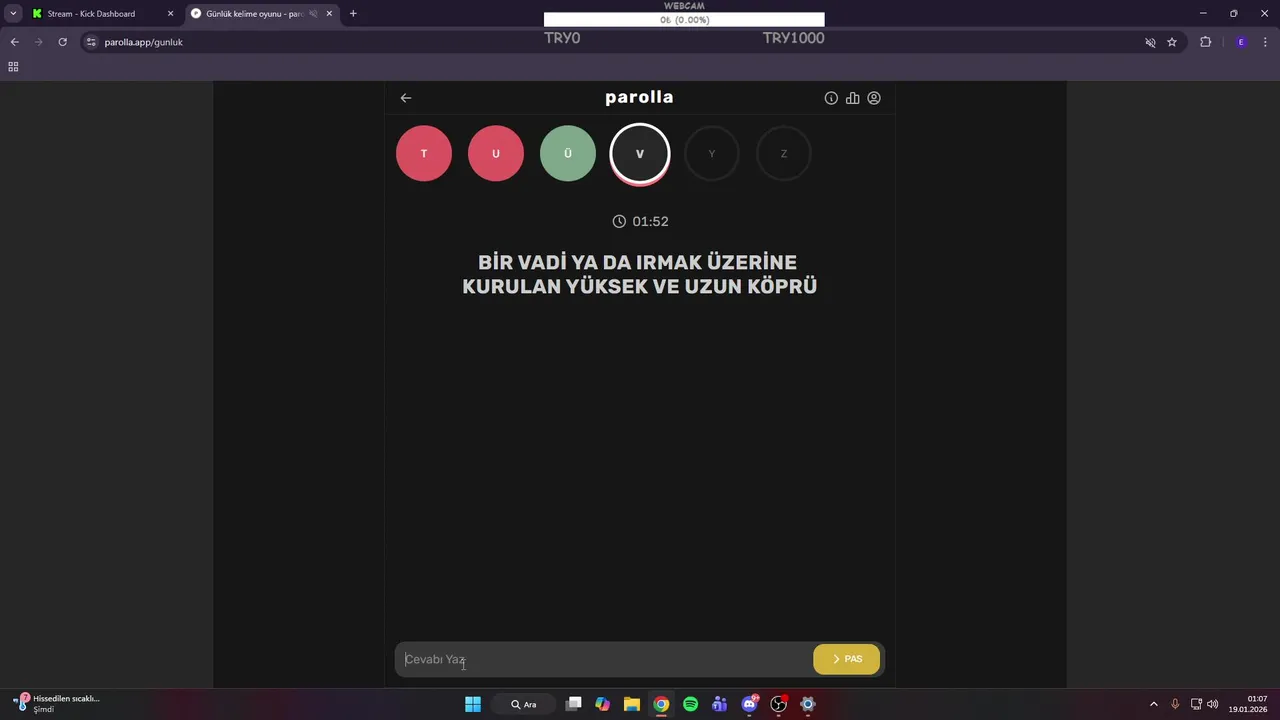Click the microphone tray icon
Viewport: 1280px width, 720px height.
click(x=1175, y=704)
